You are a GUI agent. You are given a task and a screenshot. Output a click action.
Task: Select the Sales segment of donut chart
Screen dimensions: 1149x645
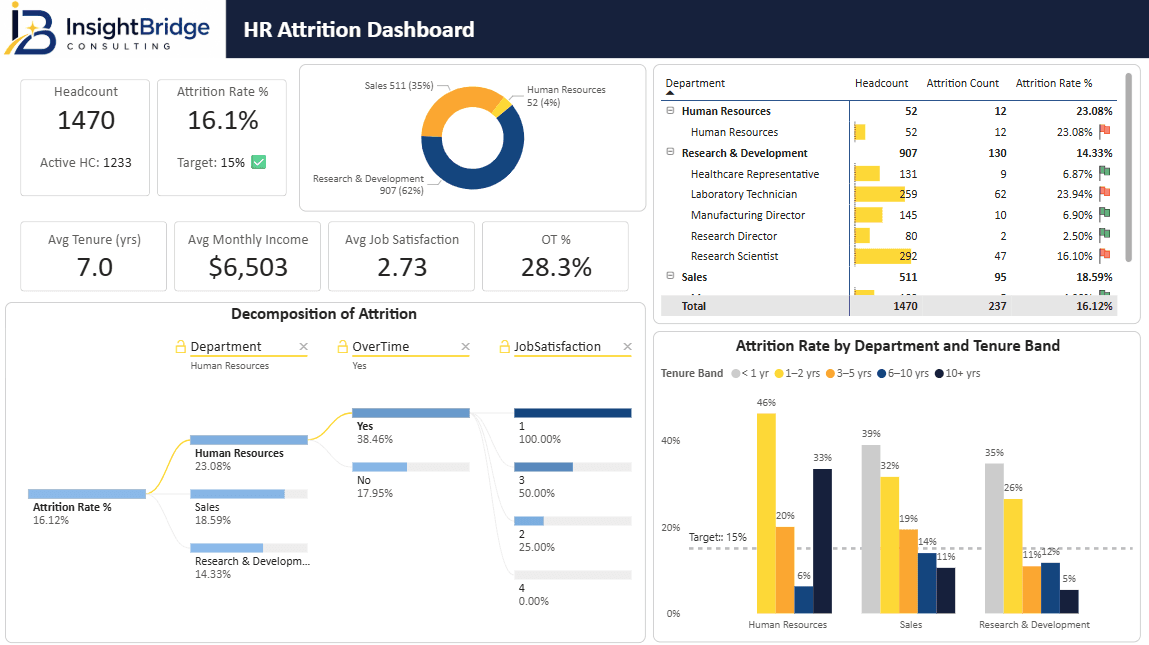coord(454,100)
